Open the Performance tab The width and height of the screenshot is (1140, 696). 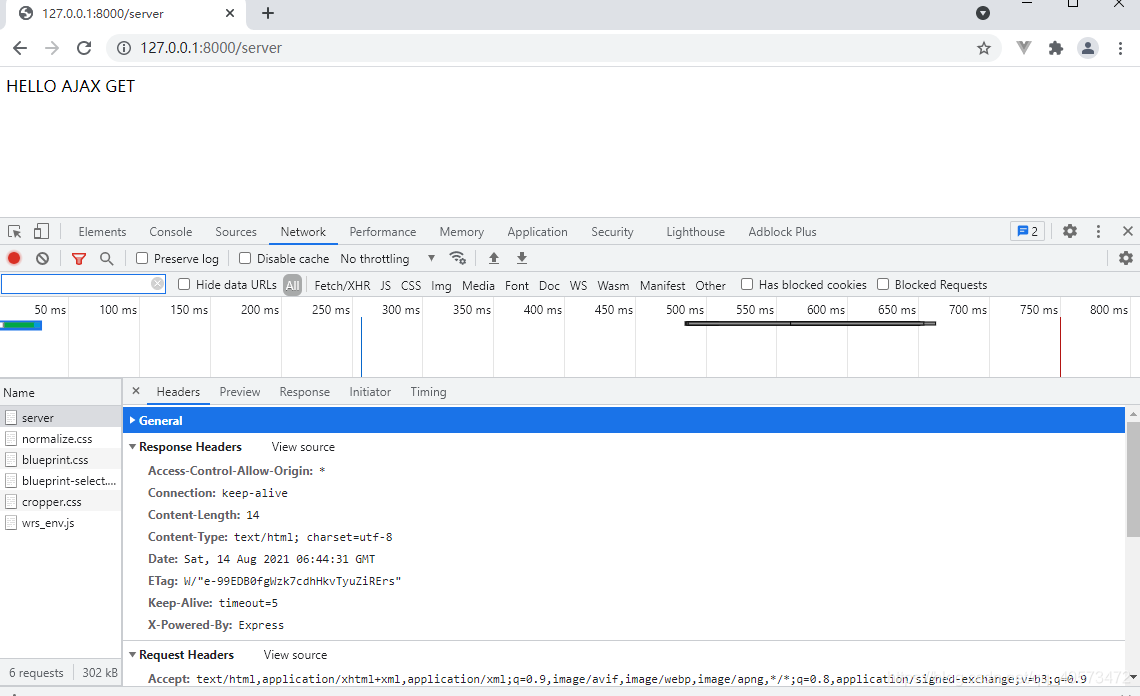coord(382,231)
